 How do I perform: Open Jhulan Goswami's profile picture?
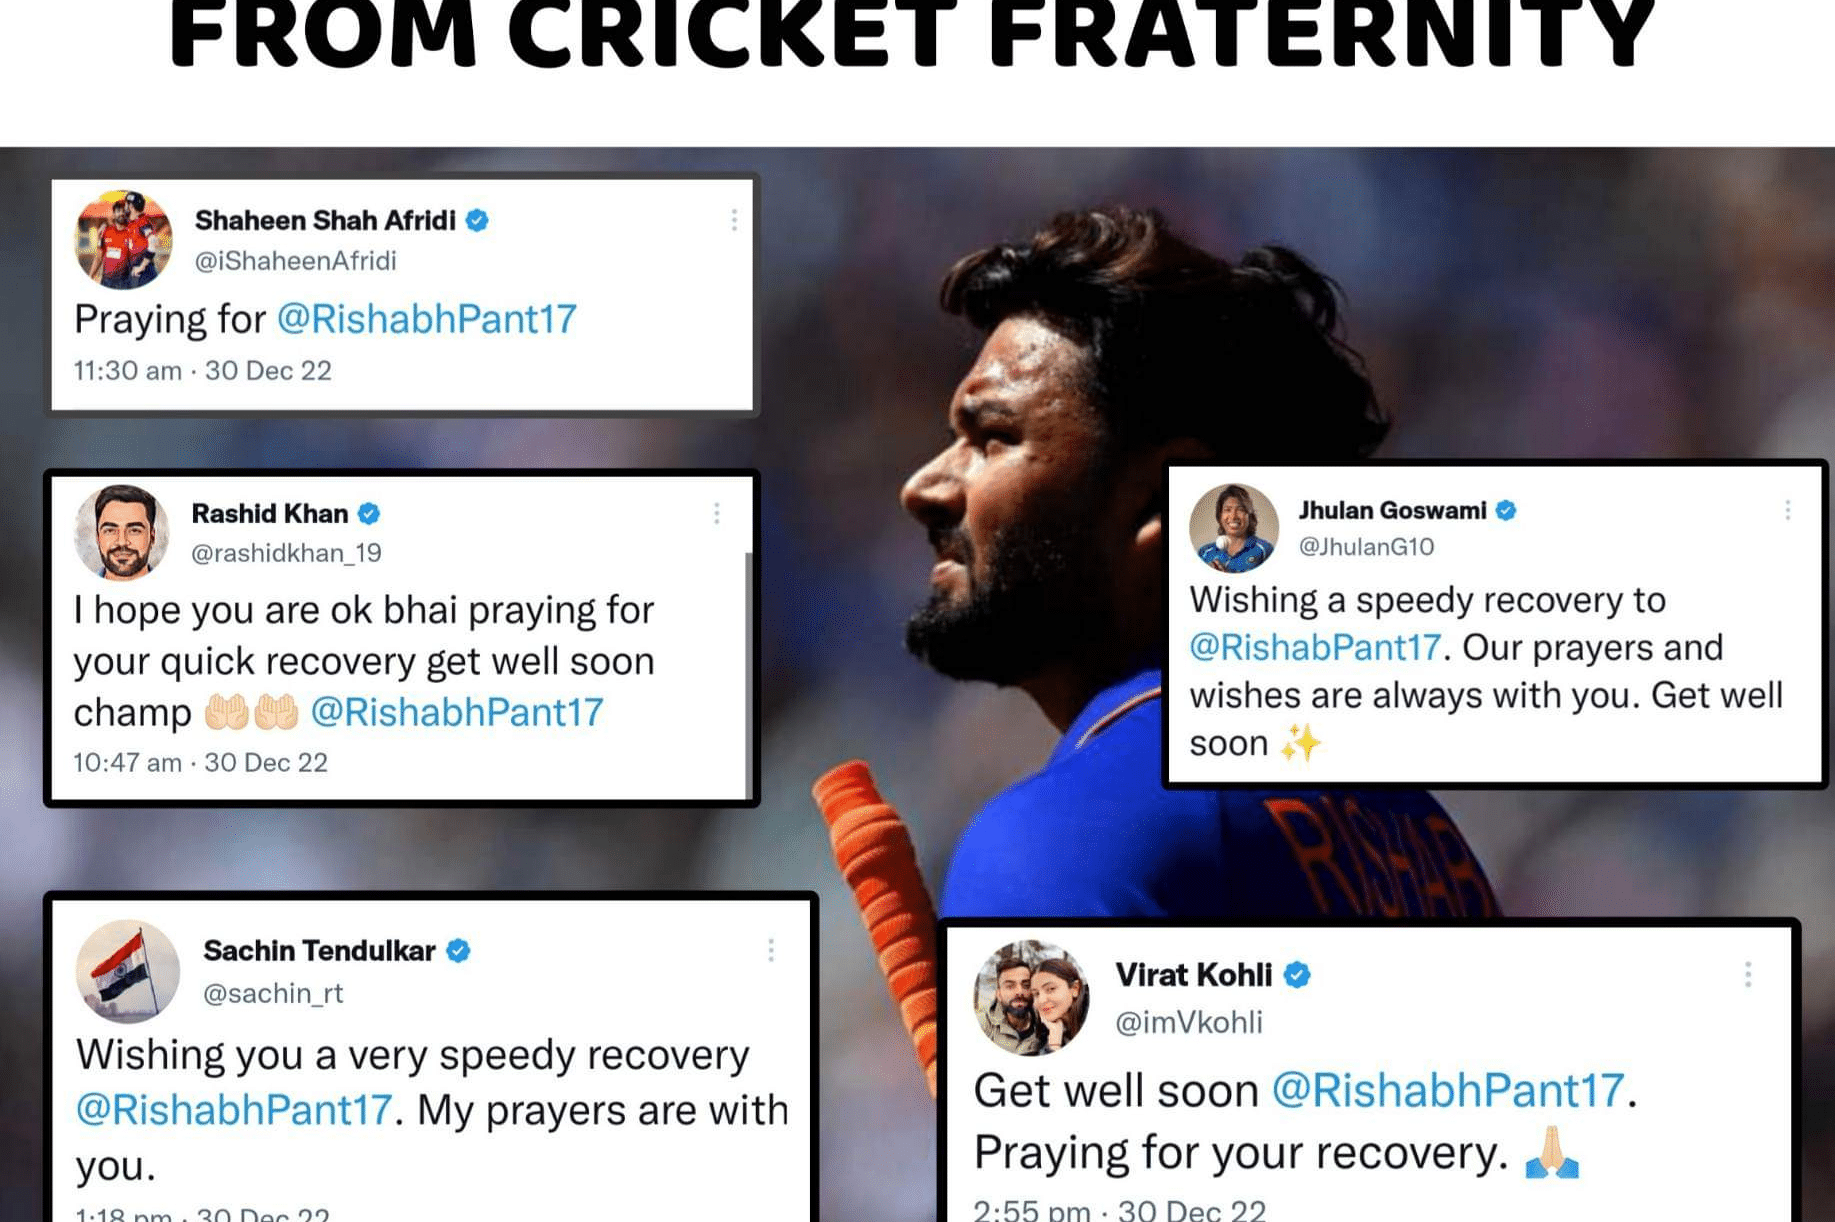(x=1234, y=528)
